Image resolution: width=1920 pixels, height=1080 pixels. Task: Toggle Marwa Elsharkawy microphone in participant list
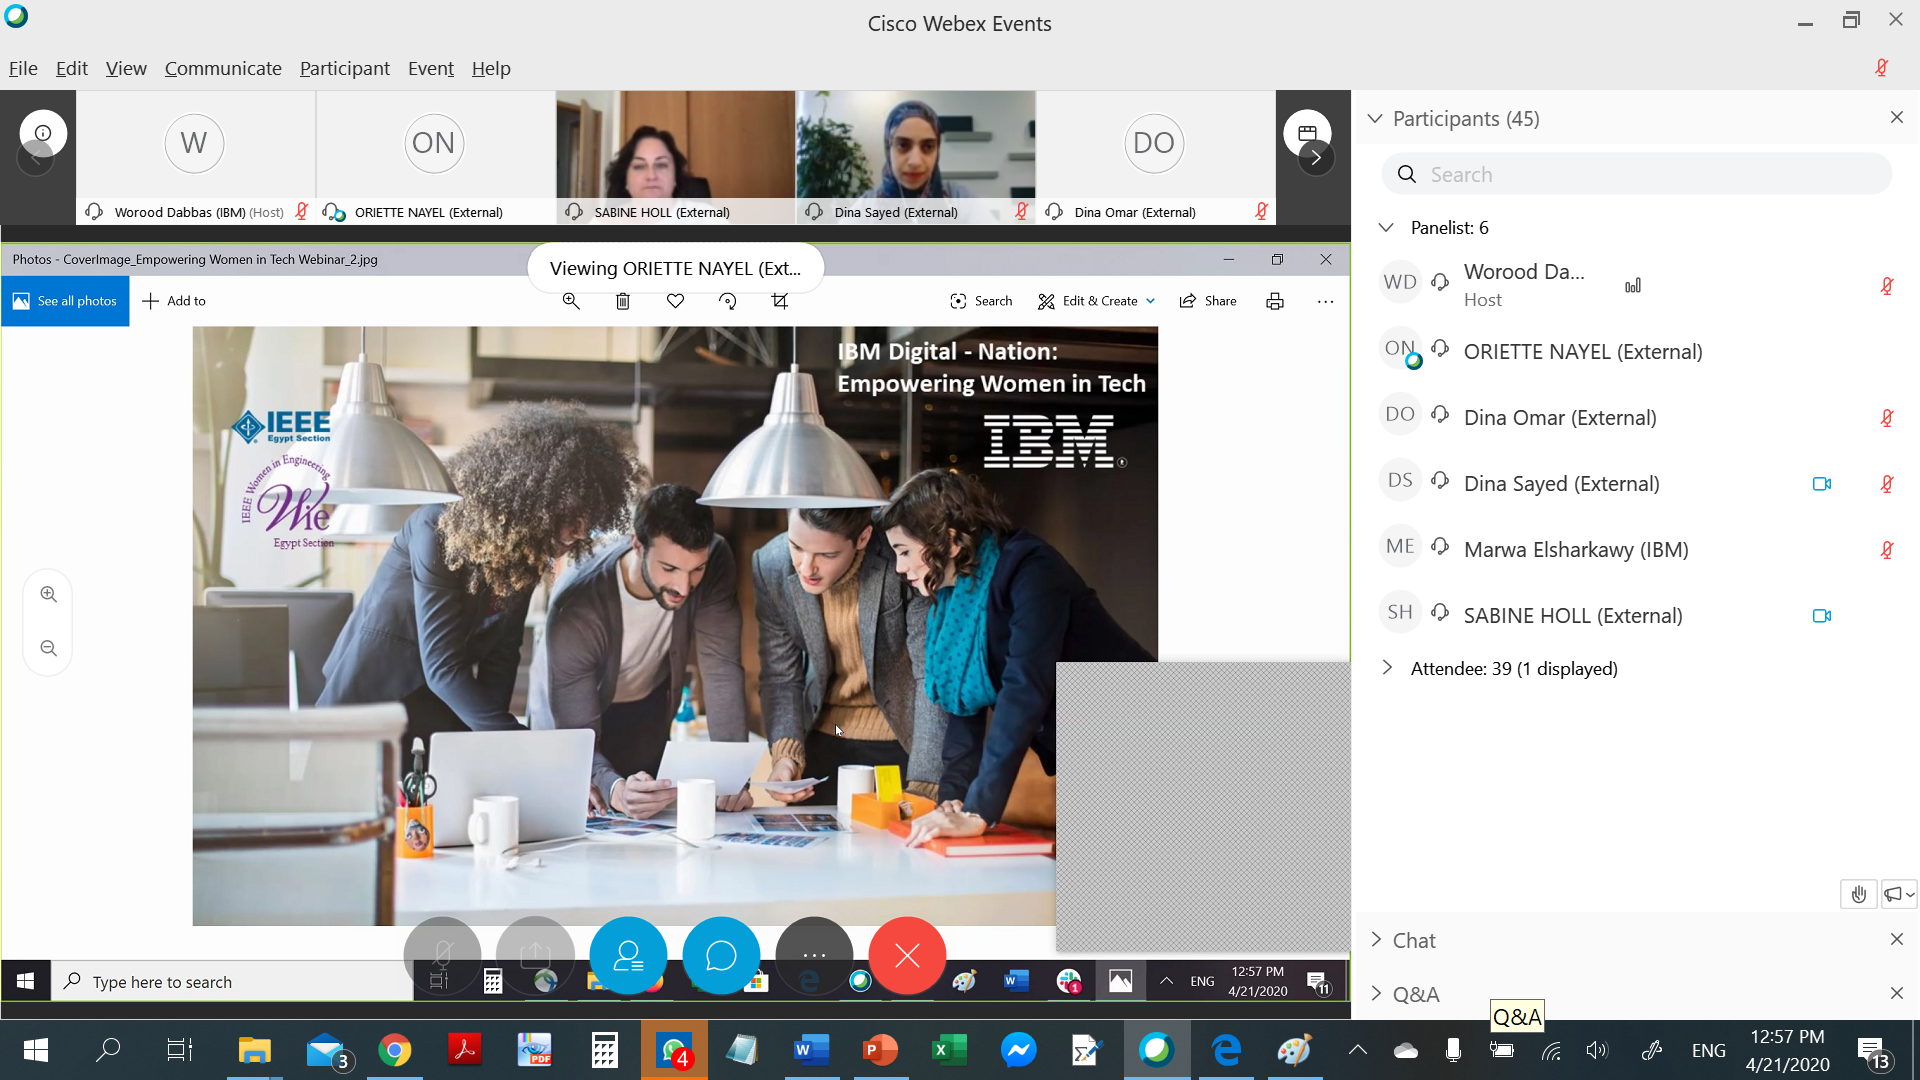pyautogui.click(x=1887, y=550)
